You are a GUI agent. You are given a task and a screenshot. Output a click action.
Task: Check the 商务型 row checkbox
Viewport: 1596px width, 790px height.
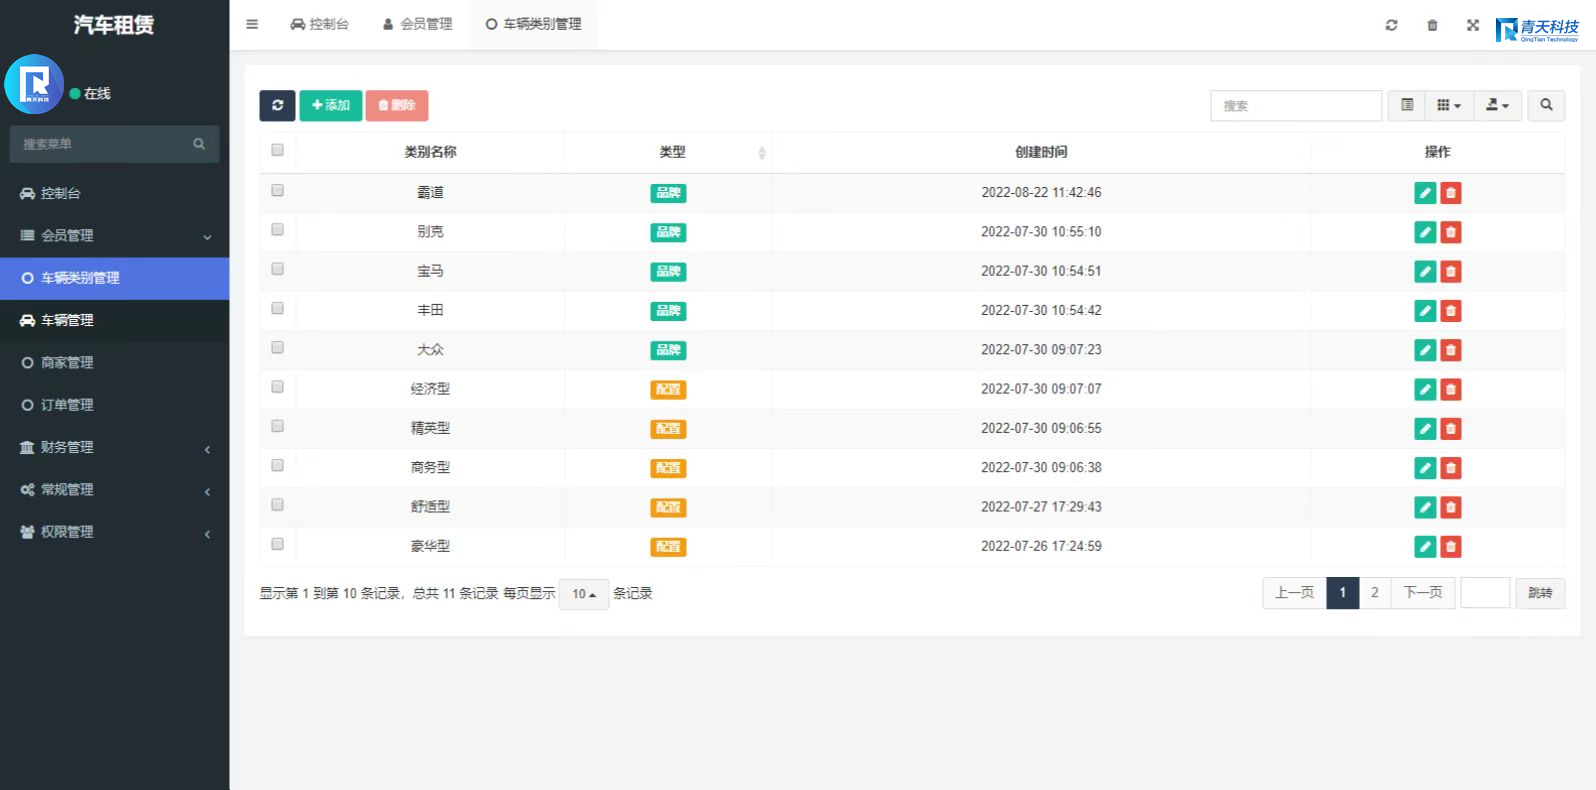(x=277, y=465)
